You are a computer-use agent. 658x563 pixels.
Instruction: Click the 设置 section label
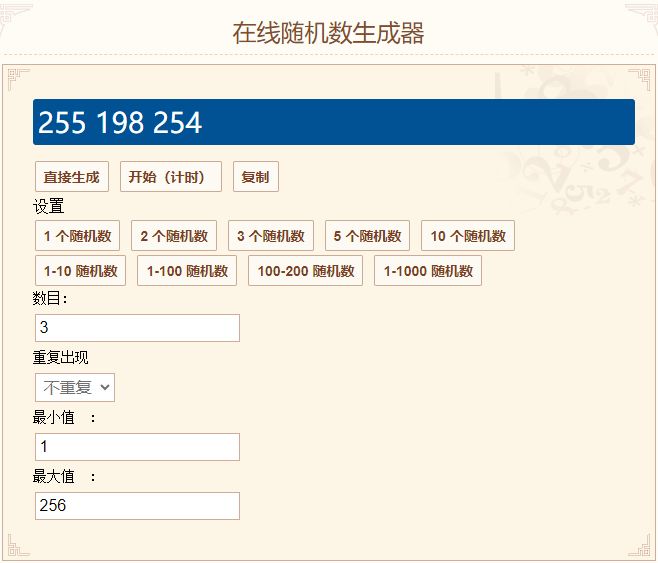click(49, 206)
